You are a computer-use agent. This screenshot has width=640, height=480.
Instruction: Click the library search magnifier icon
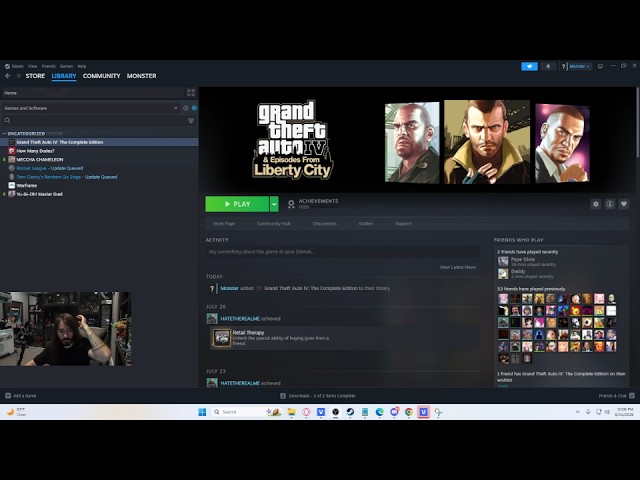tap(7, 120)
